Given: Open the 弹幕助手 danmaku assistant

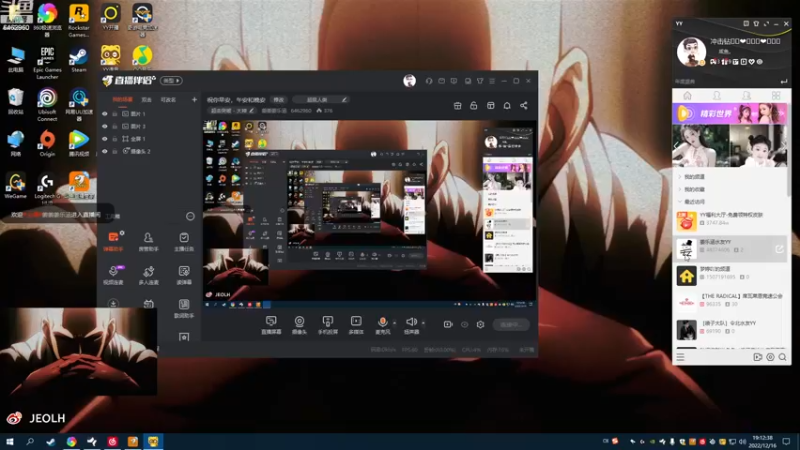Looking at the screenshot, I should pyautogui.click(x=113, y=242).
